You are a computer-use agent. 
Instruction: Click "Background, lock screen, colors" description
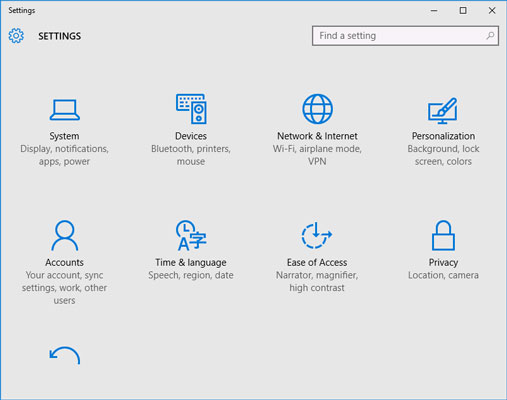[x=443, y=155]
